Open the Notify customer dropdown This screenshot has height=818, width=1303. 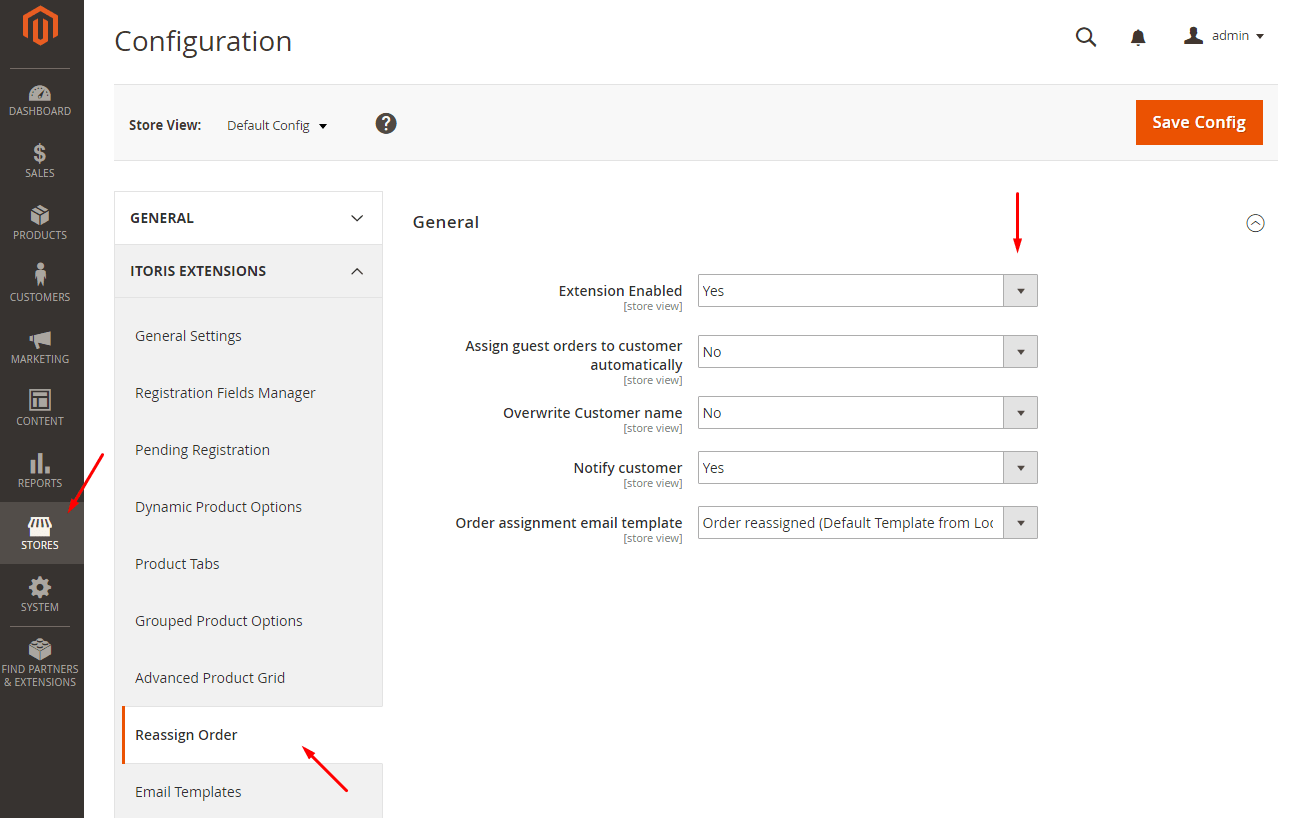pos(1020,467)
